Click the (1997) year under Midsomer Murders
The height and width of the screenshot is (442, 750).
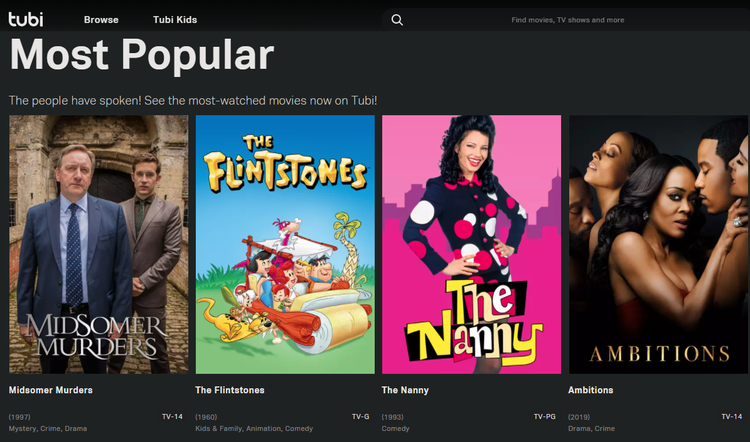(20, 417)
